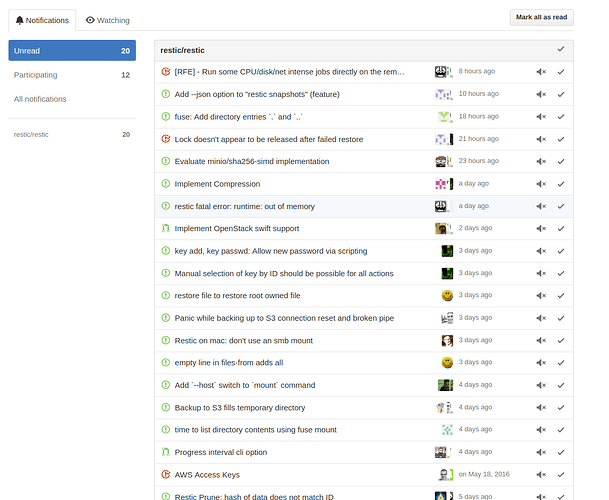Mark 'Add --json option' as read
This screenshot has height=500, width=609.
pyautogui.click(x=561, y=94)
